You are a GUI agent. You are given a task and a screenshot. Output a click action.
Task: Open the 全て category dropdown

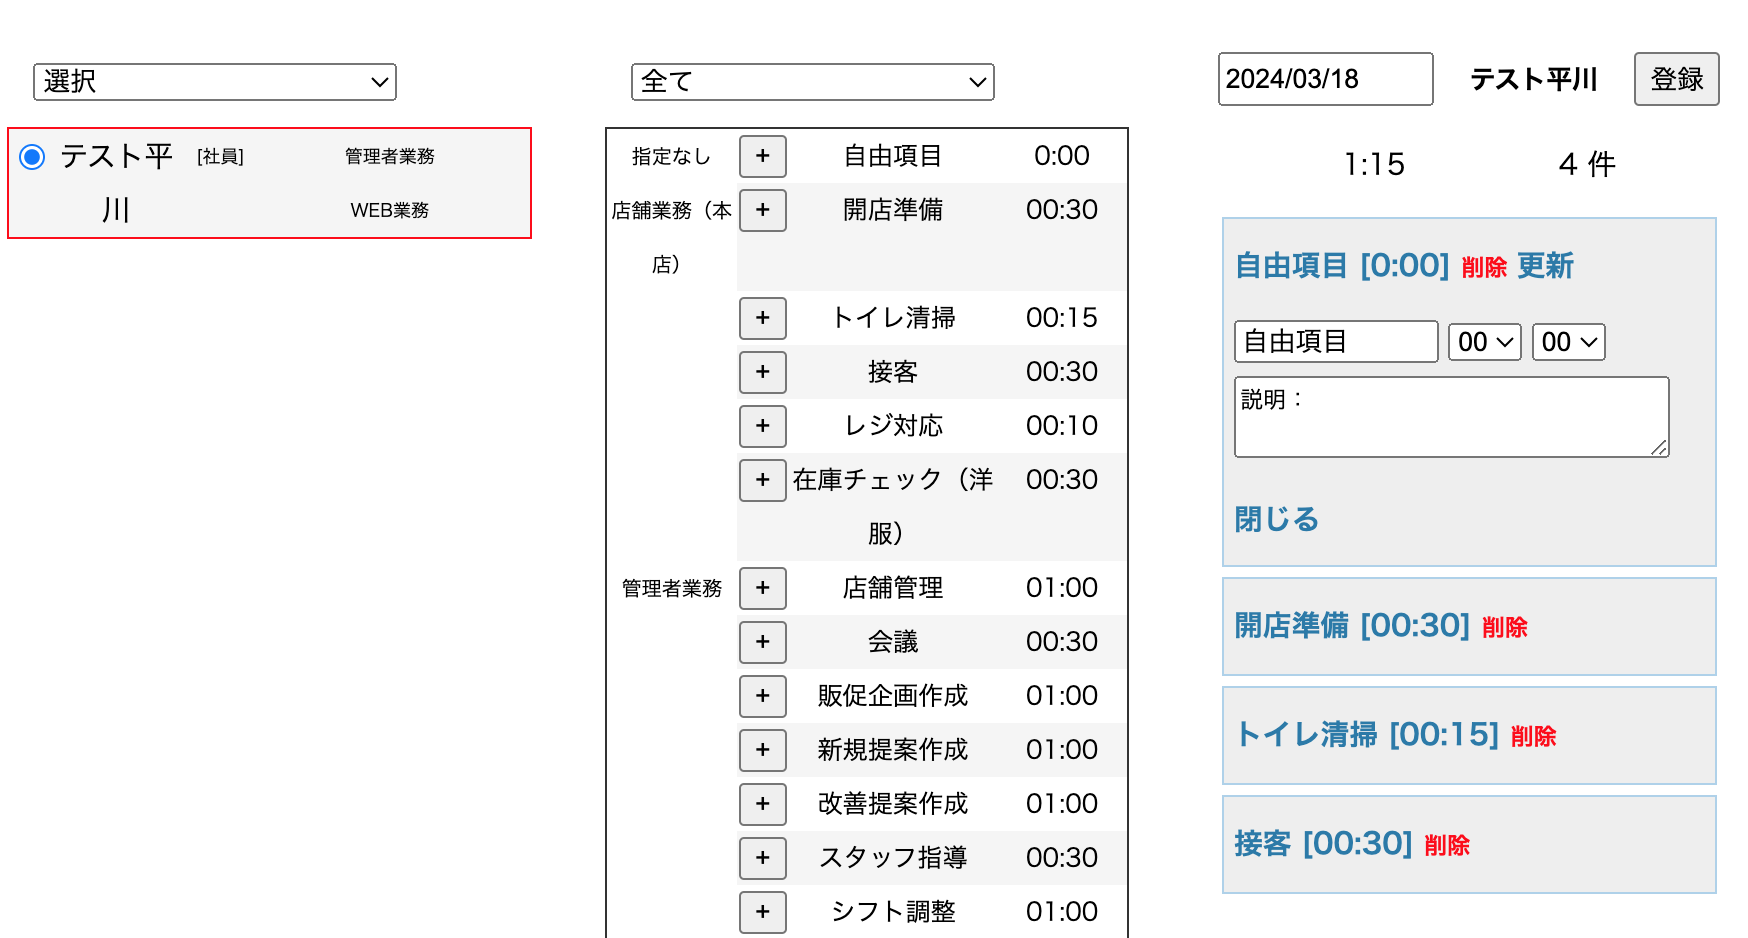(x=812, y=81)
